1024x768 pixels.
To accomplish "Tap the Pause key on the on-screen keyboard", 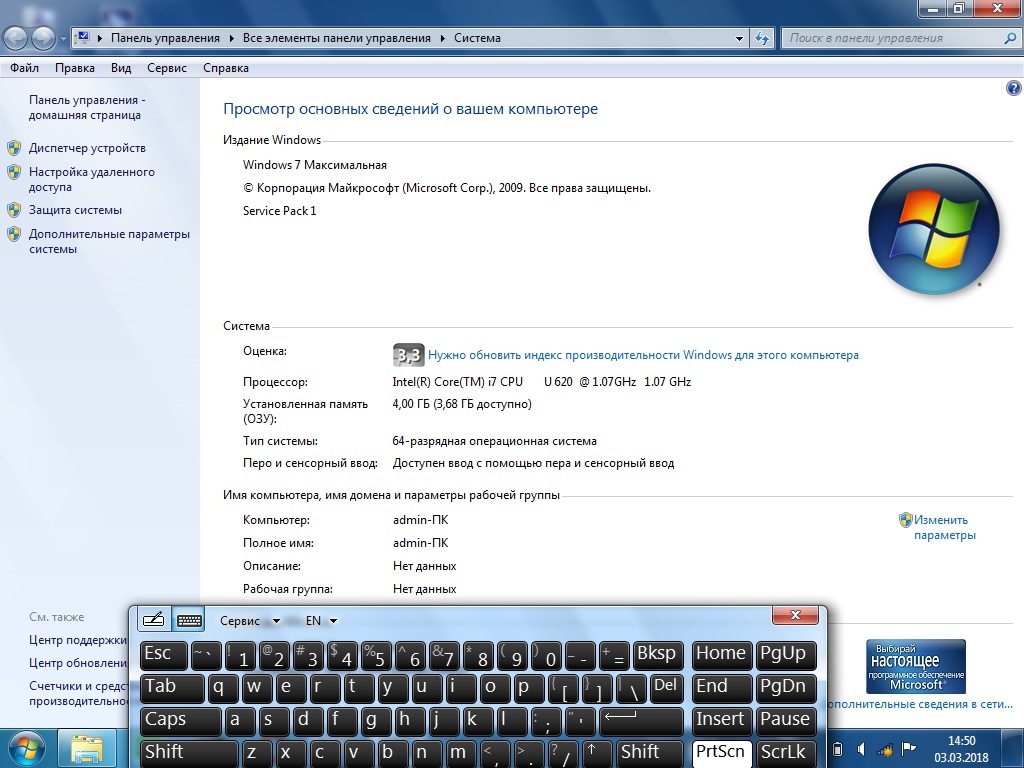I will (786, 721).
